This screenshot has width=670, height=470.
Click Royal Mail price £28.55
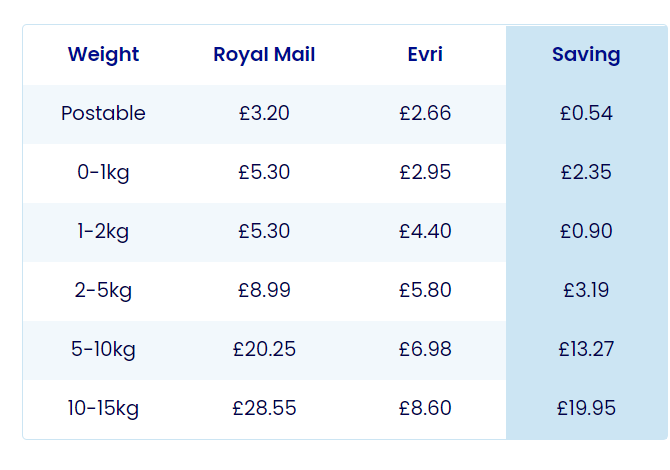click(264, 408)
